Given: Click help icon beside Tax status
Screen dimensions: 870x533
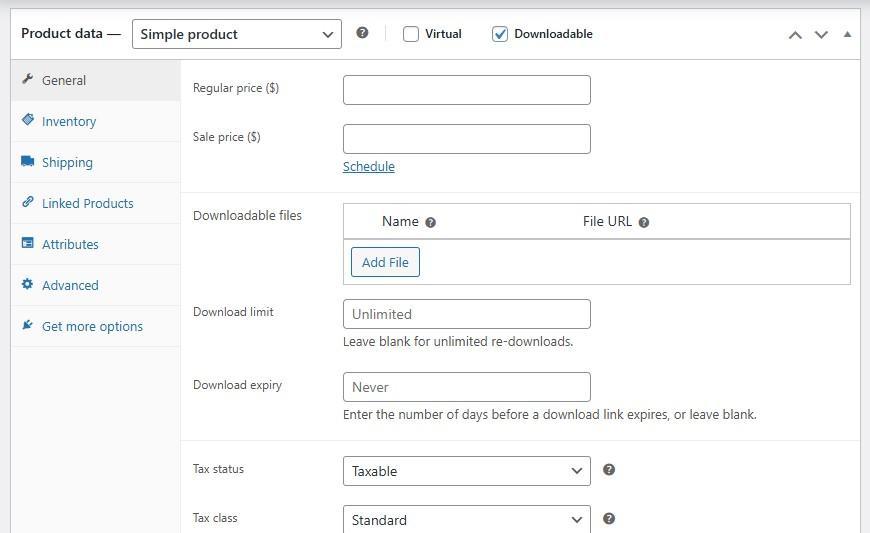Looking at the screenshot, I should (609, 470).
